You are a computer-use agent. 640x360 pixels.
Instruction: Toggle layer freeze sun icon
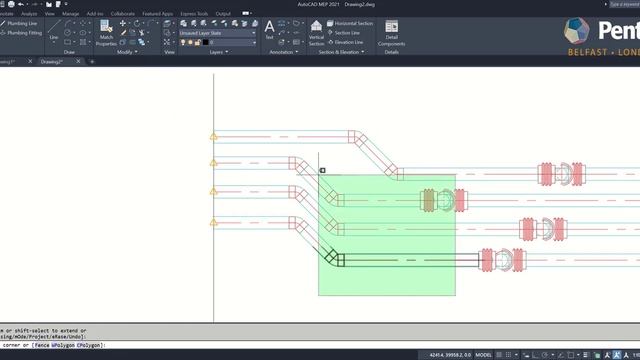tap(190, 42)
